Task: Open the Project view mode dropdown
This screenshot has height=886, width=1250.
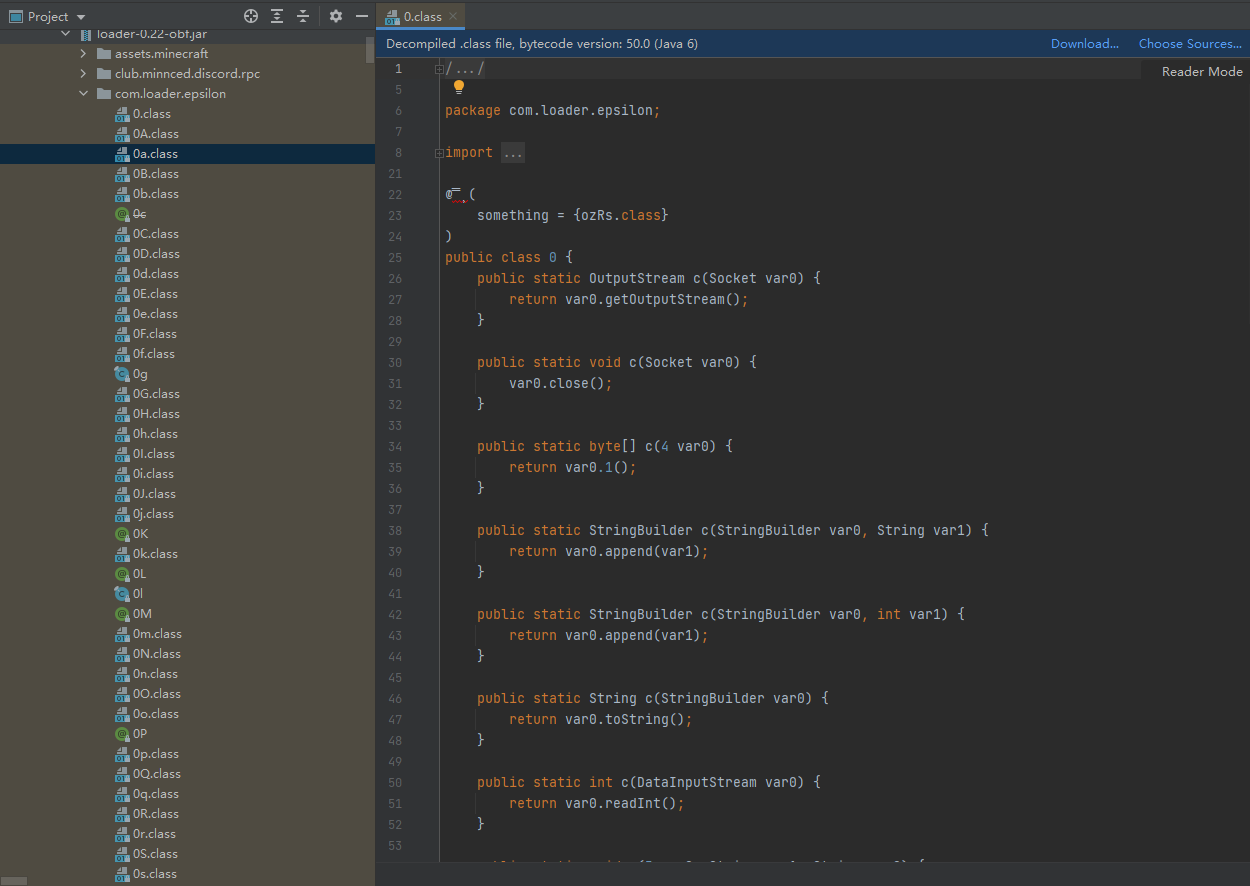Action: click(80, 16)
